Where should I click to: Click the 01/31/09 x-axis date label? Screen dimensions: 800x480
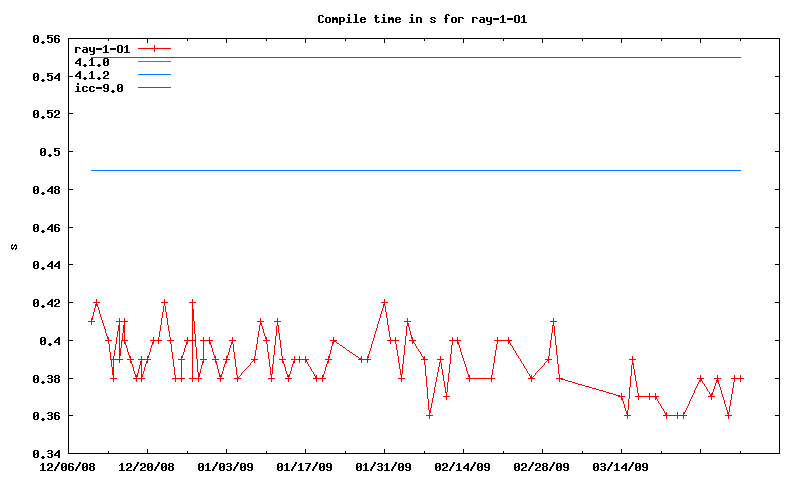tap(384, 467)
